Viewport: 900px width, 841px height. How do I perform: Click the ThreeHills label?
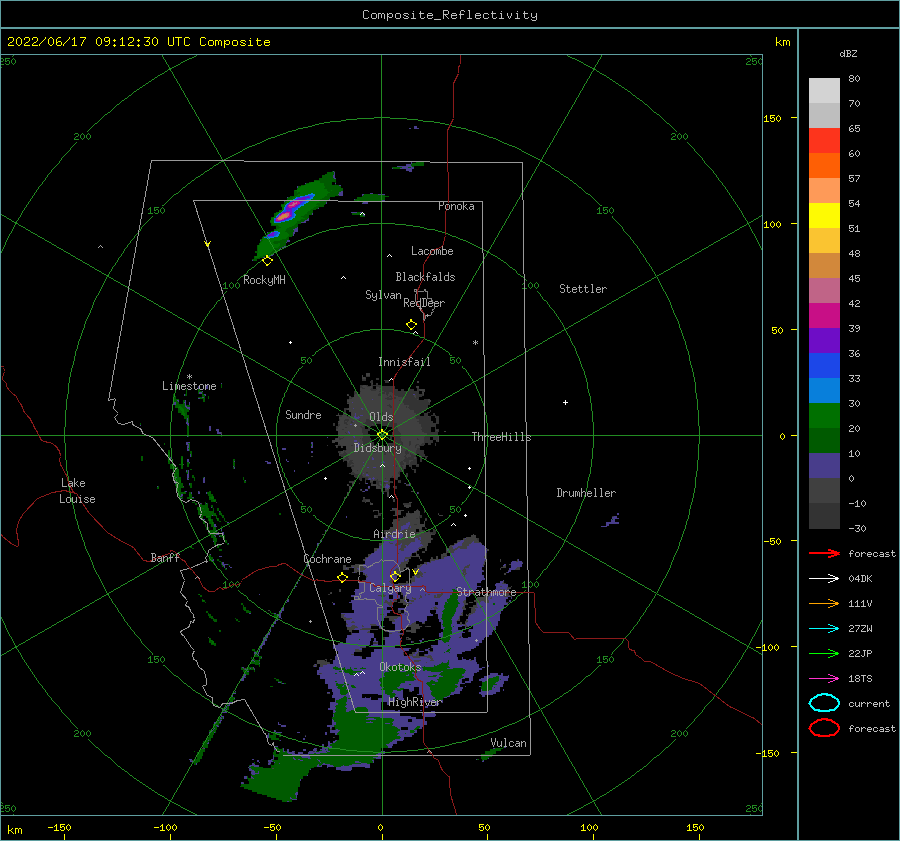tap(501, 437)
